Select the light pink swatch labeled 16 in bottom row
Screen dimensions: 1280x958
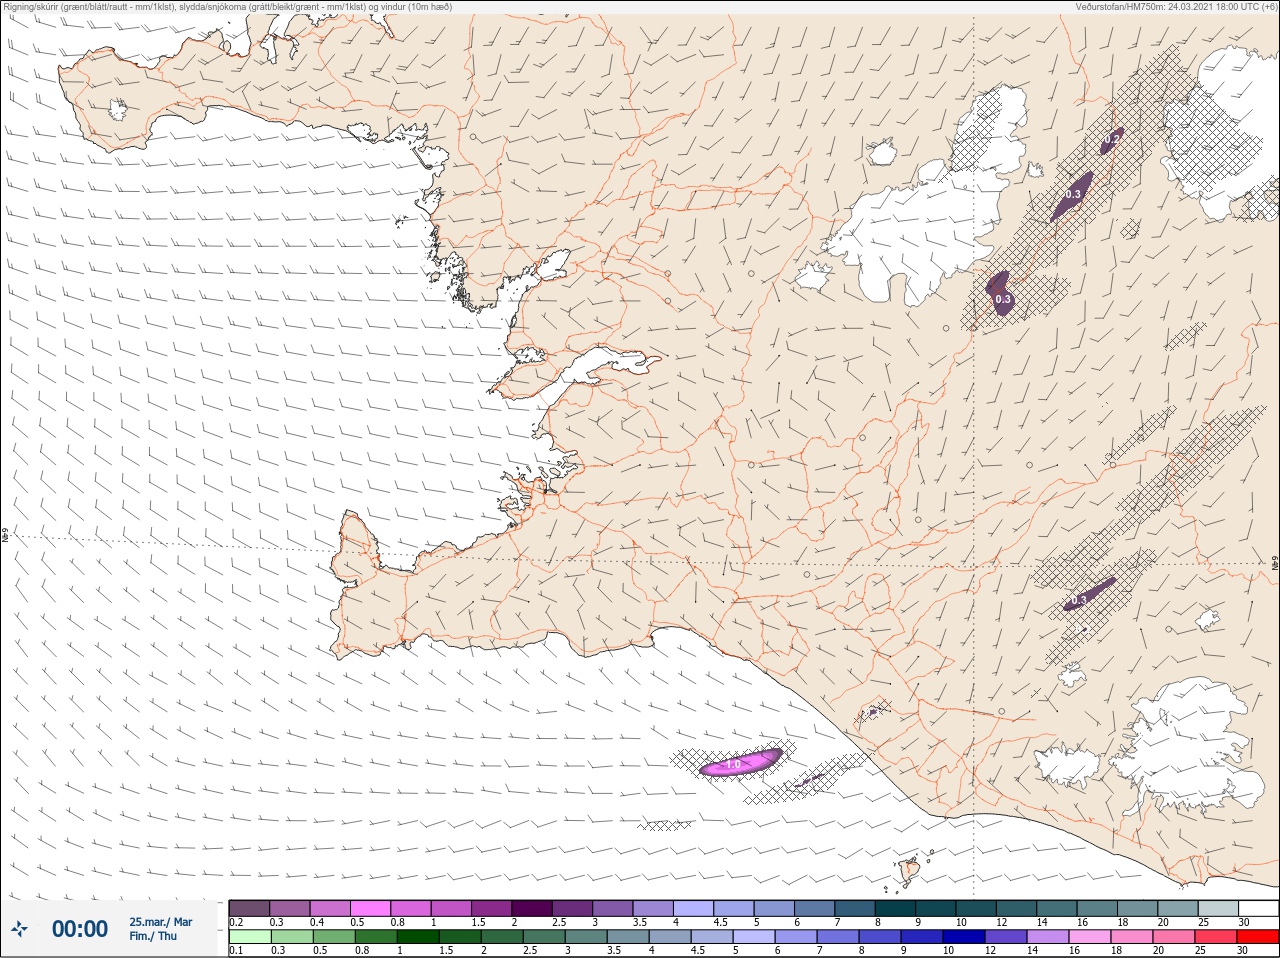click(x=1090, y=937)
